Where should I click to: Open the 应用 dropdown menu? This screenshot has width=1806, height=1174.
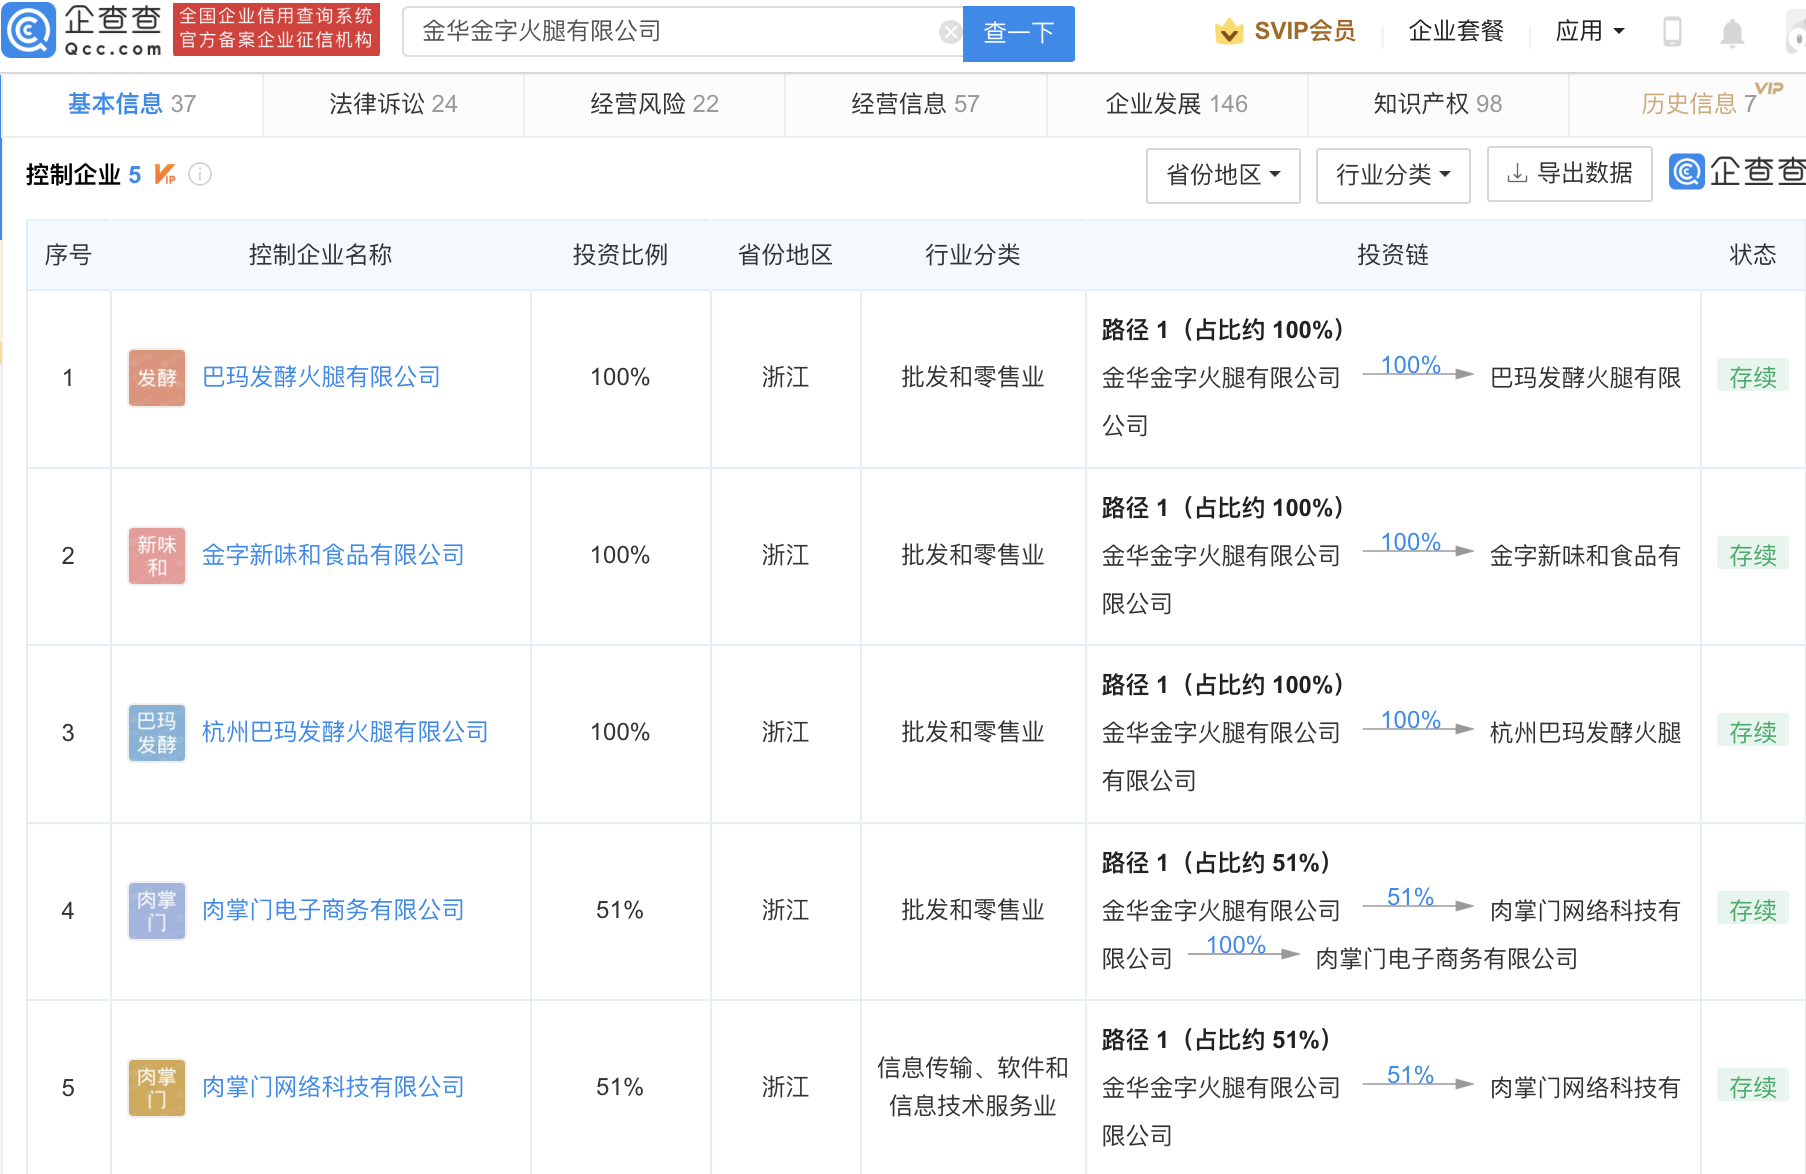pos(1589,32)
